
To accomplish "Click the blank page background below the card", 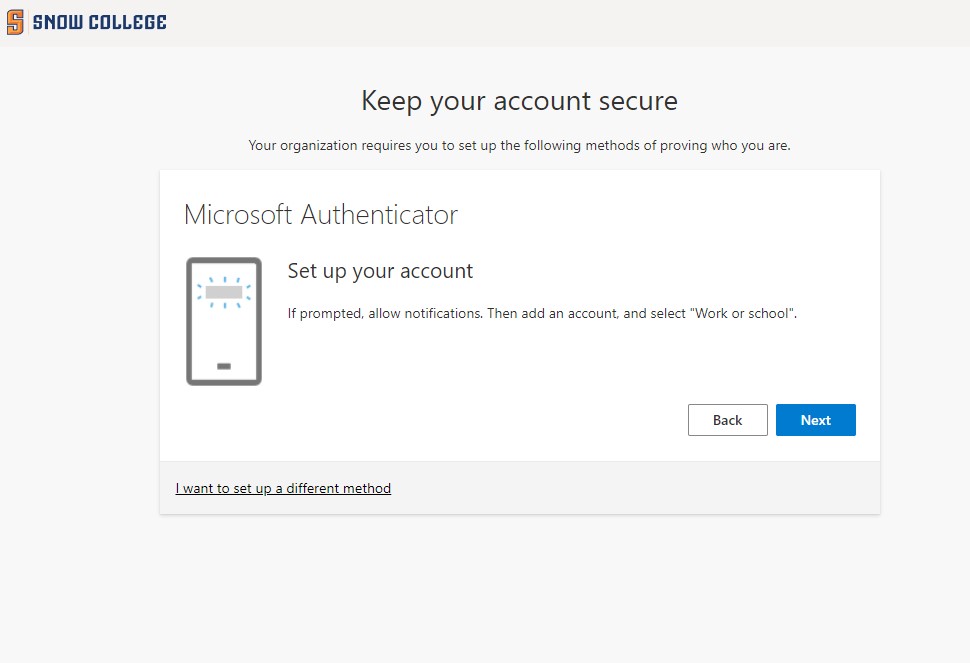I will coord(519,590).
